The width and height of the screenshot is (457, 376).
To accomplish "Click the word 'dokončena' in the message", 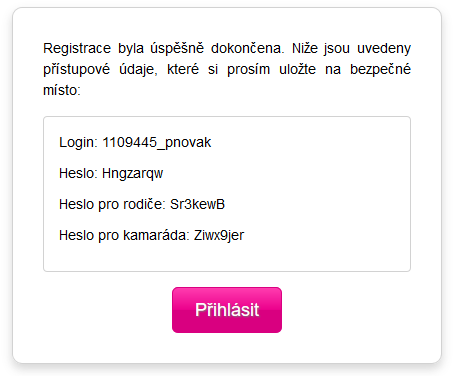I will coord(247,48).
